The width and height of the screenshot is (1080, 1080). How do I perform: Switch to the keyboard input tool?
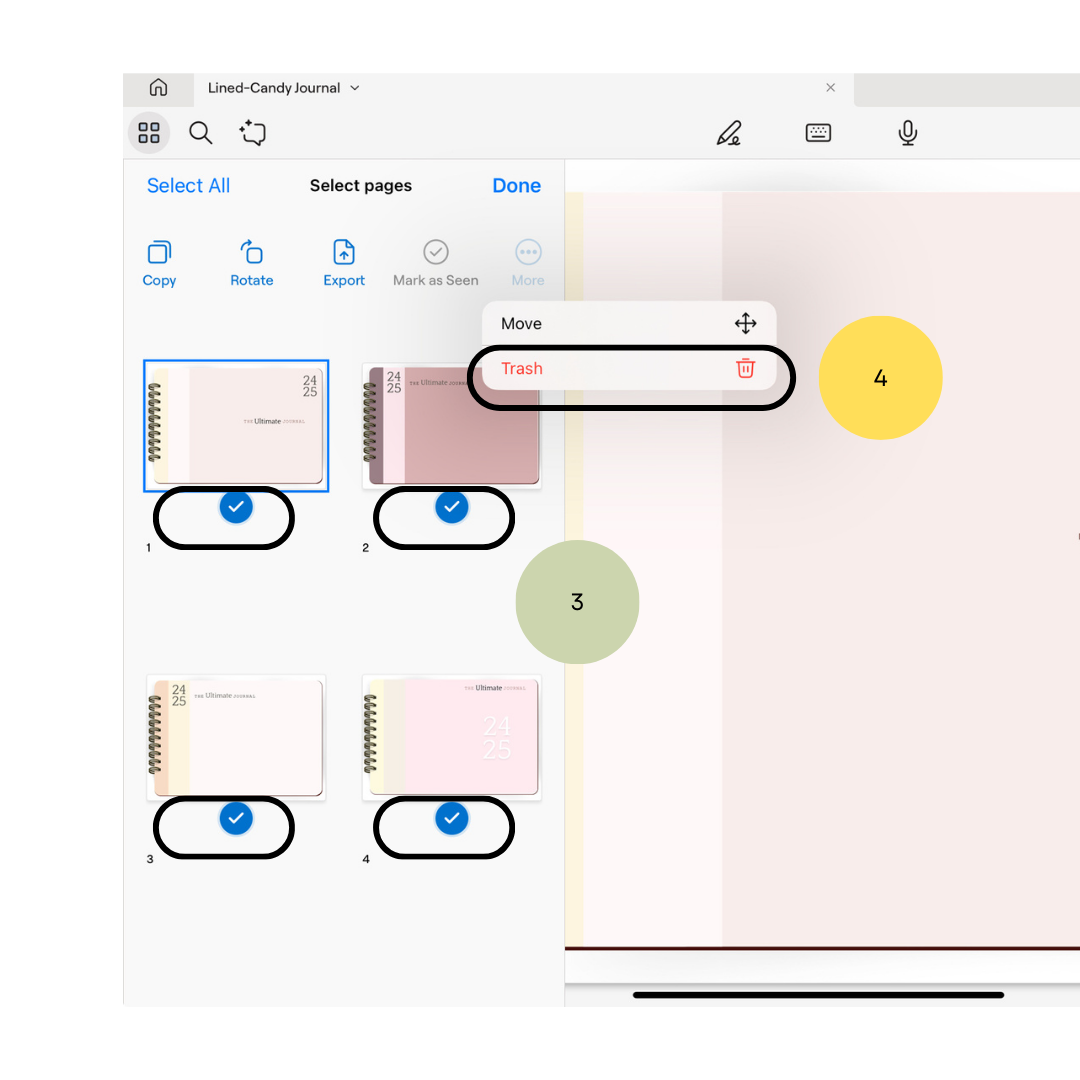click(818, 133)
